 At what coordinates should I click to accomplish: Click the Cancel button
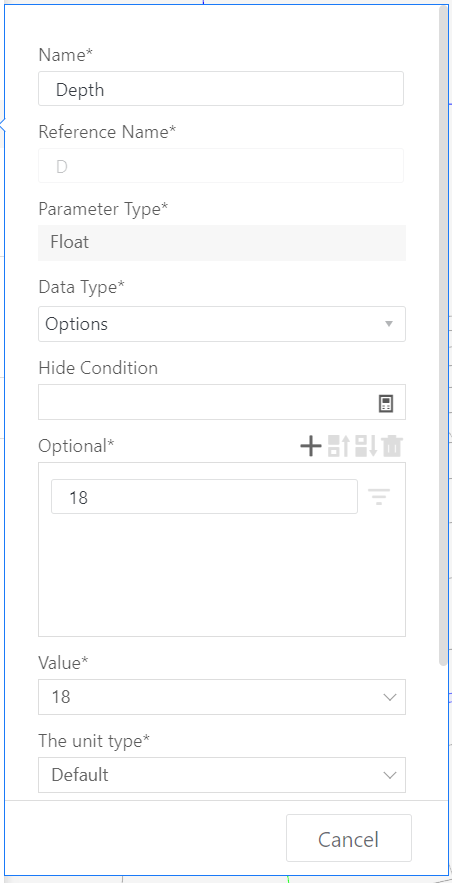(348, 840)
